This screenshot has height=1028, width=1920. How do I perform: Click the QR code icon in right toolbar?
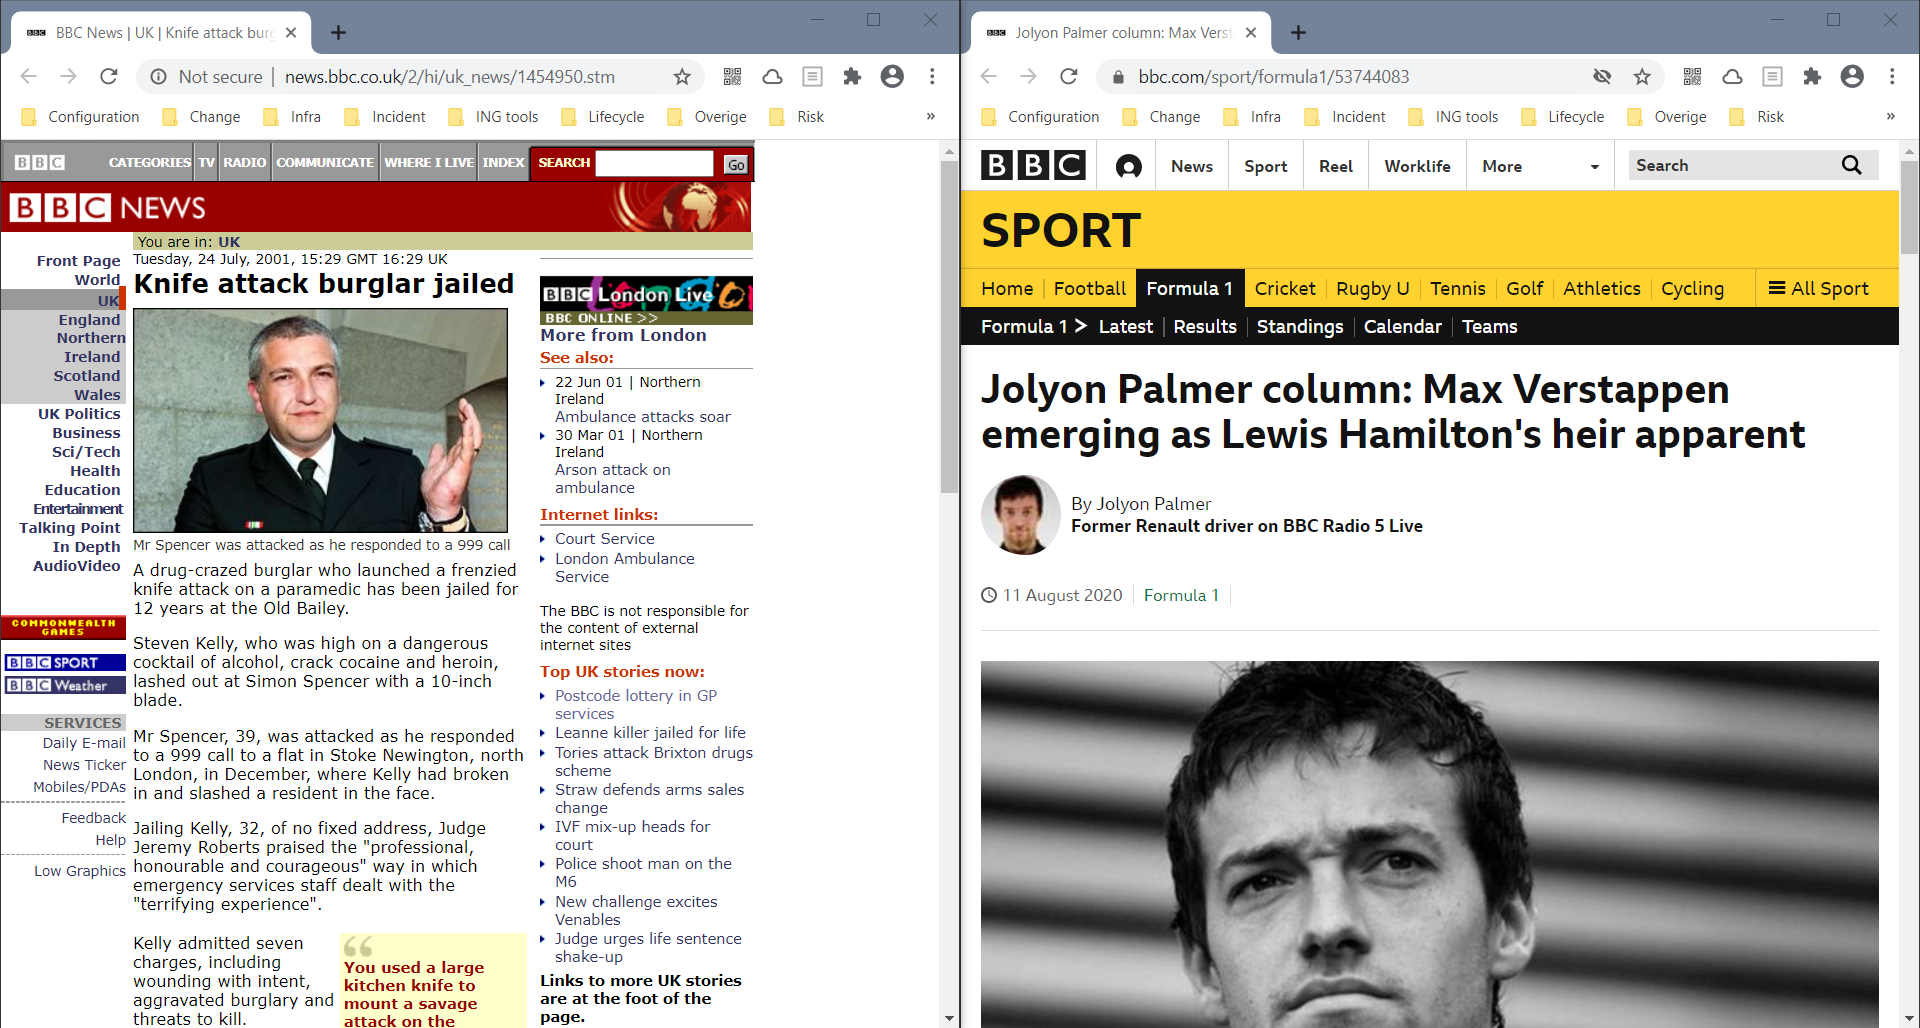click(1692, 77)
